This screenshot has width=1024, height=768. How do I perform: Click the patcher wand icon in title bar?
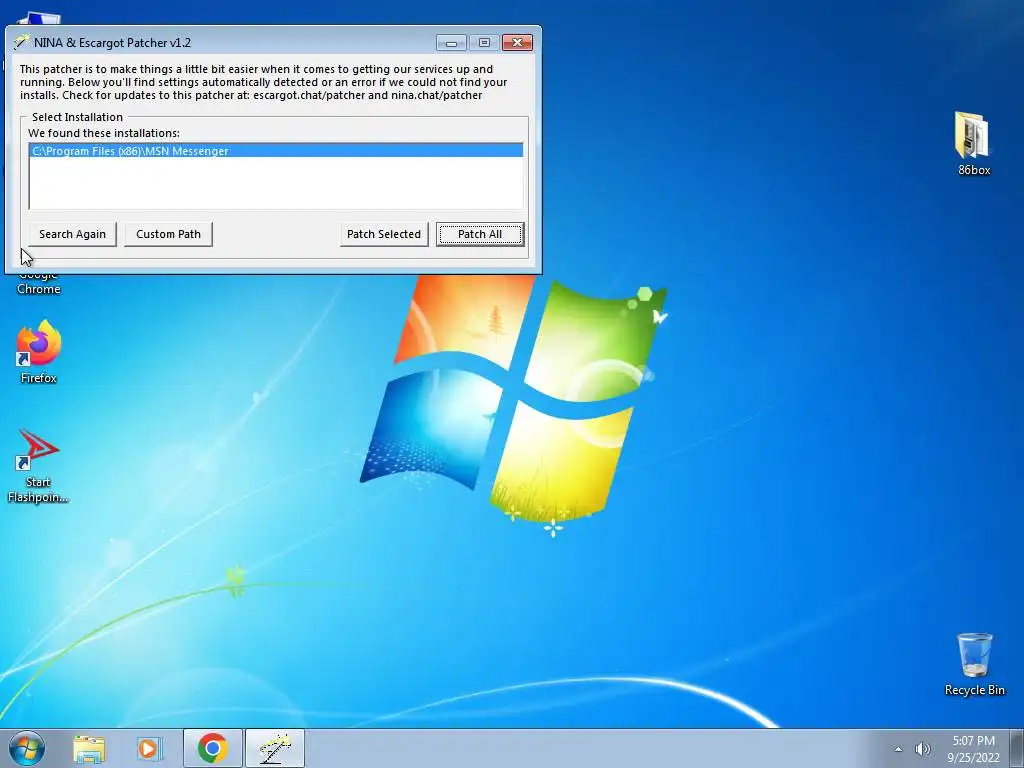[x=22, y=42]
